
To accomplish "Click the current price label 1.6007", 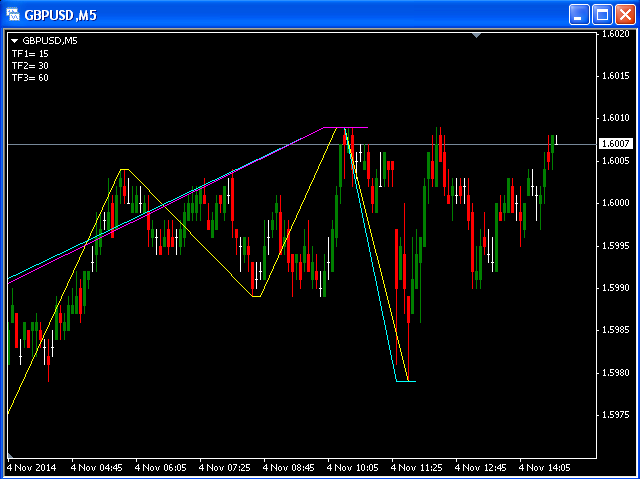I will click(x=615, y=144).
